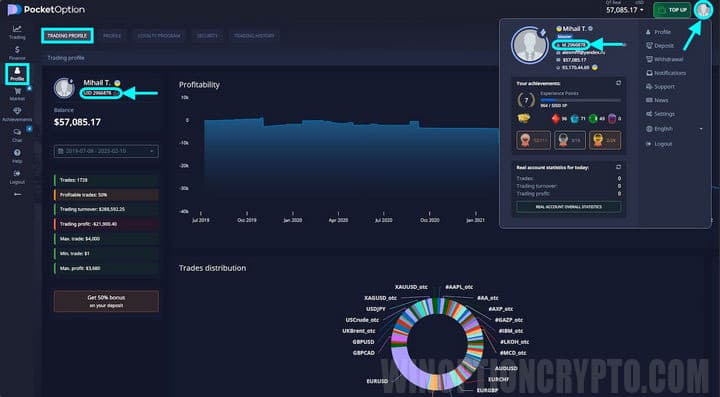Click the green gem counter in achievements
Image resolution: width=720 pixels, height=397 pixels.
597,119
